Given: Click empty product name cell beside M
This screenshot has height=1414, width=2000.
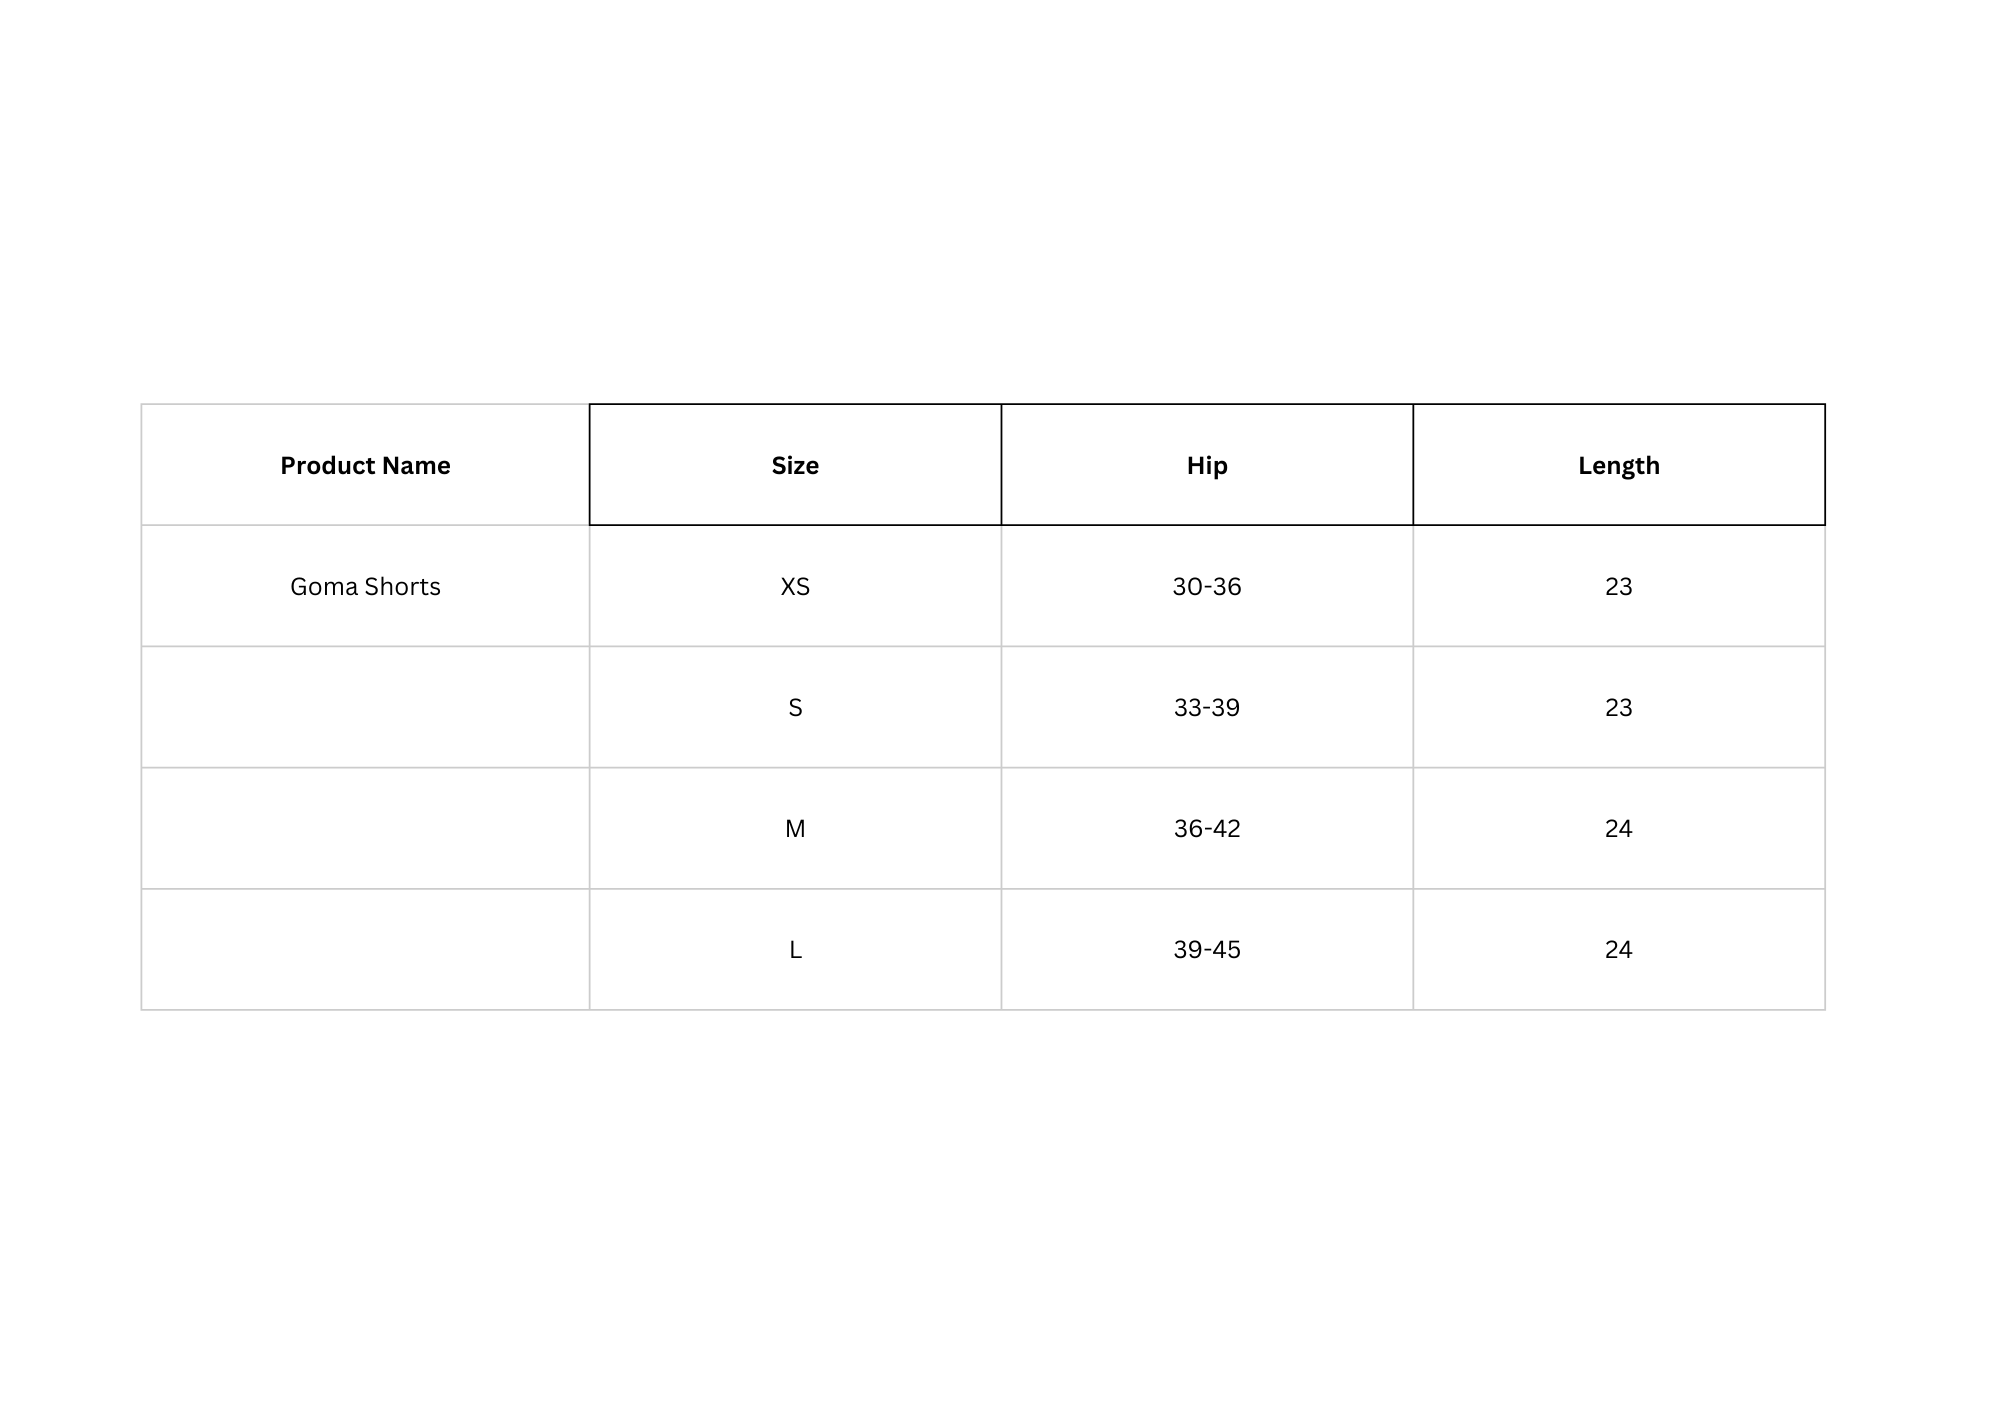Looking at the screenshot, I should (x=365, y=828).
